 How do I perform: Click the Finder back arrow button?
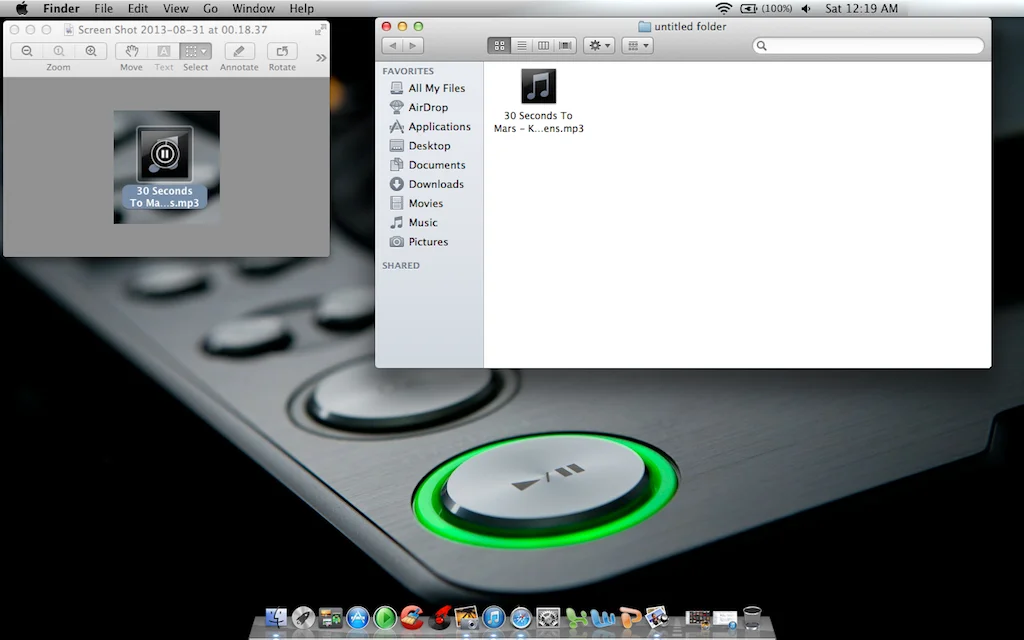(392, 46)
